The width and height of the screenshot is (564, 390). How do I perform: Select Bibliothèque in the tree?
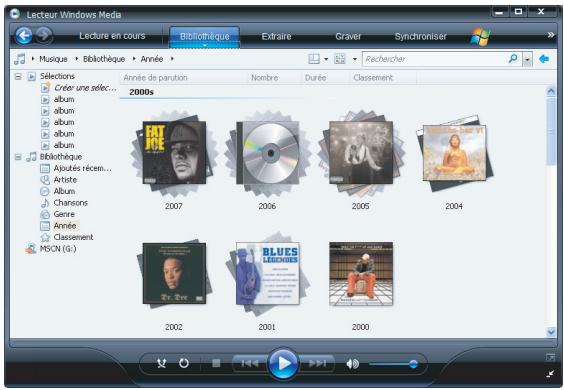(x=61, y=157)
